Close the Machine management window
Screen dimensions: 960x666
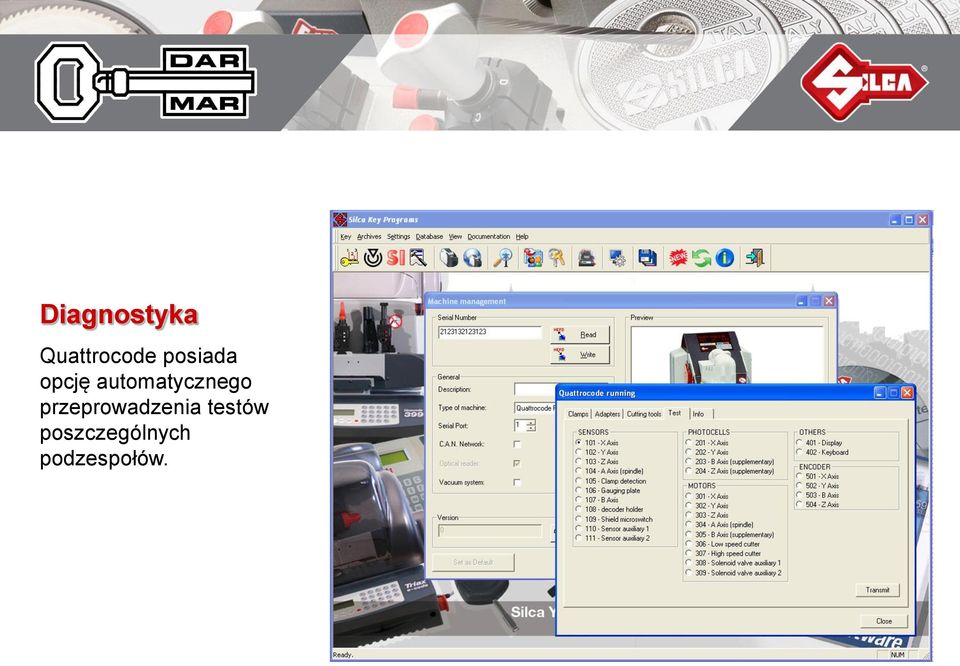click(x=829, y=301)
